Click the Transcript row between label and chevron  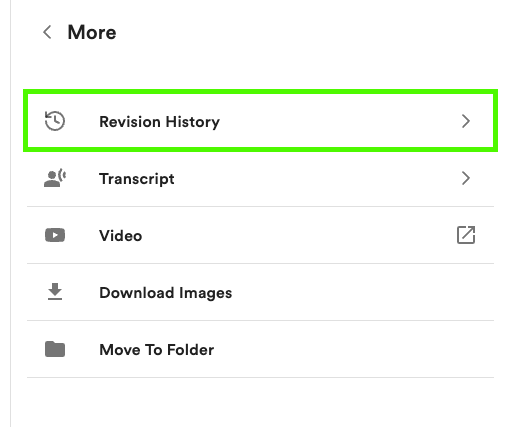point(318,178)
